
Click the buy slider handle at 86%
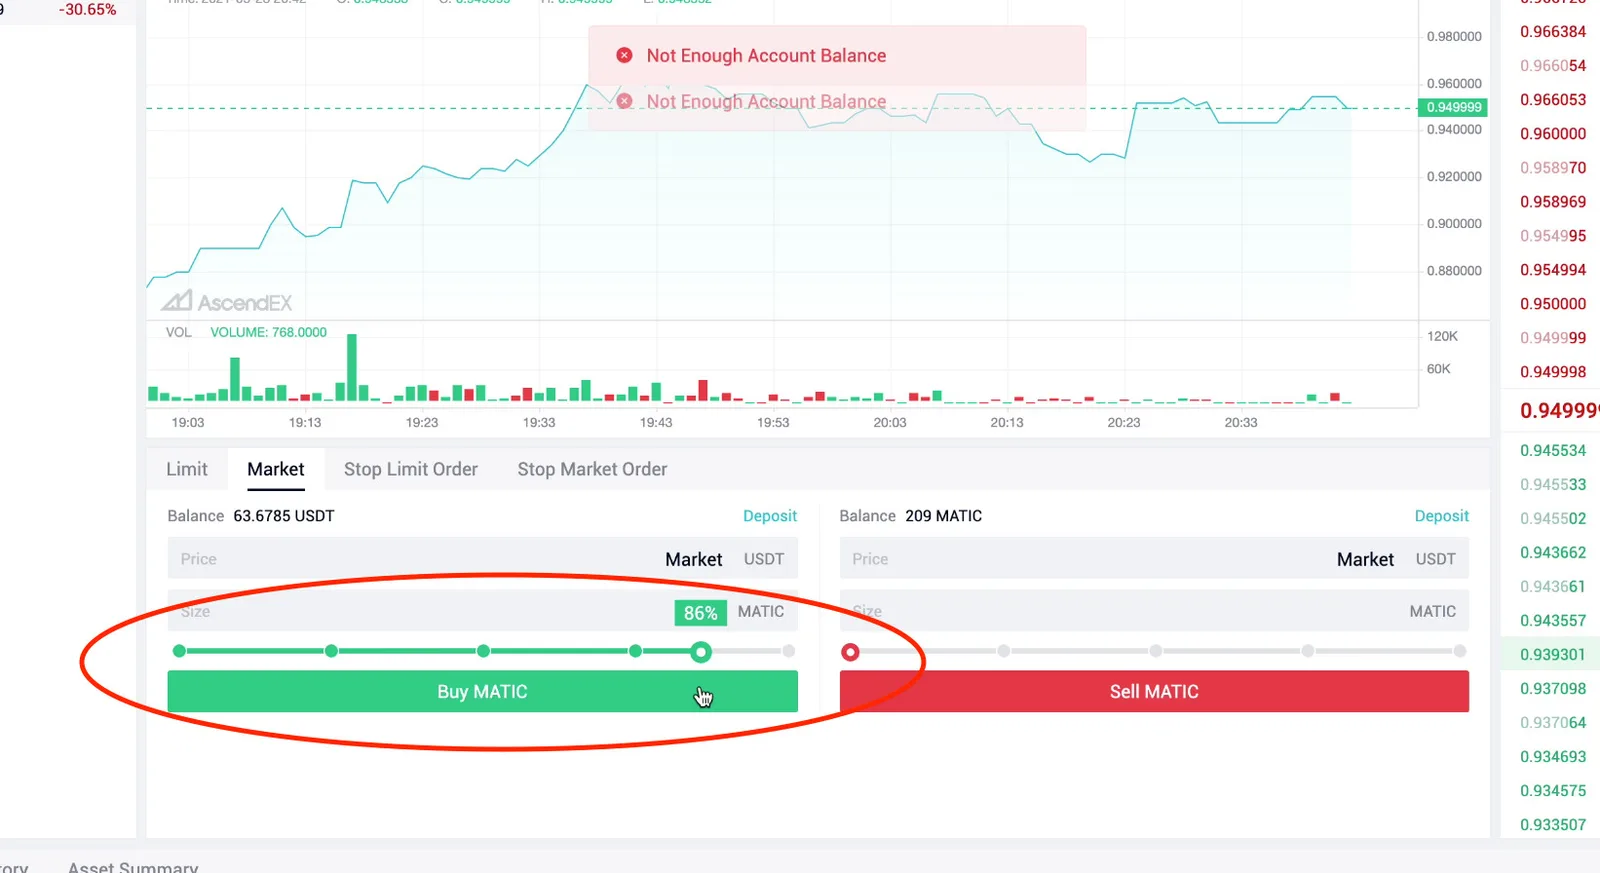701,652
